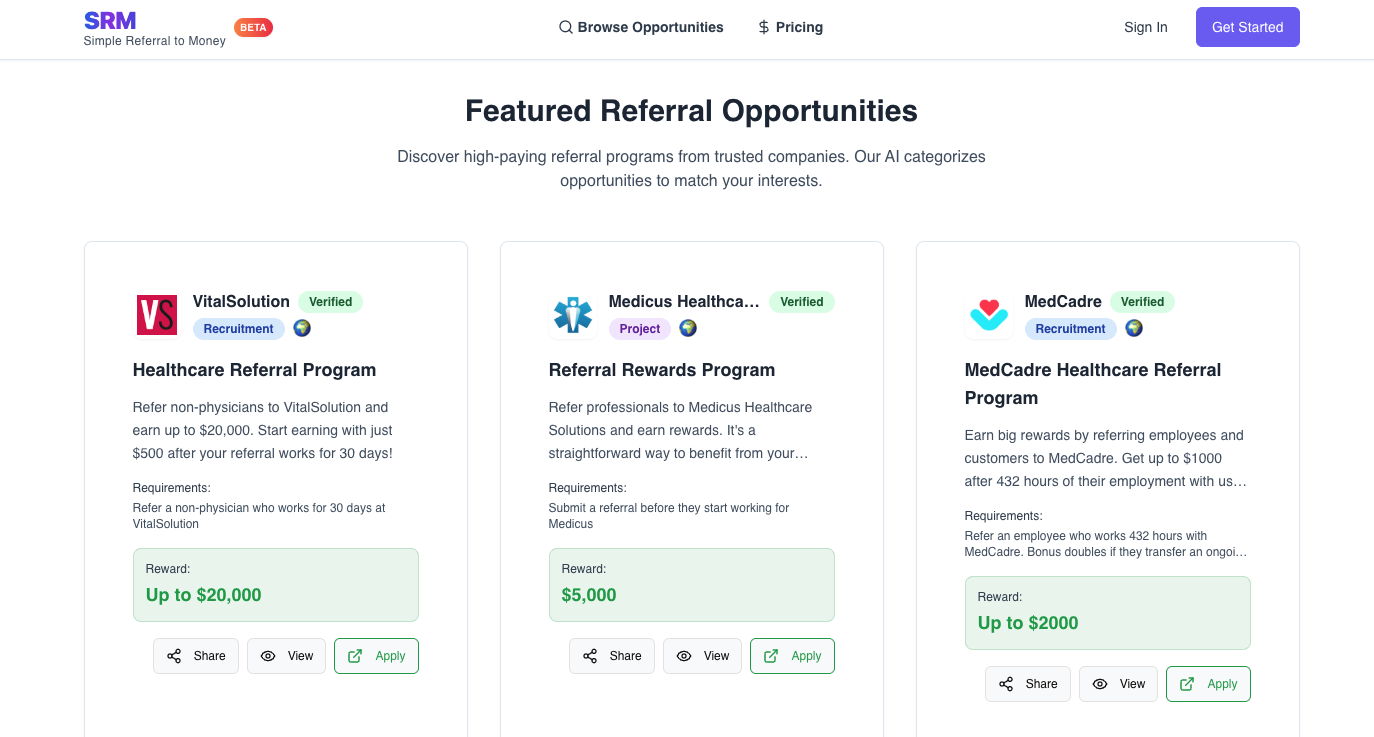This screenshot has height=737, width=1374.
Task: Click the Verified badge beside Medicus Healthcare
Action: coord(802,302)
